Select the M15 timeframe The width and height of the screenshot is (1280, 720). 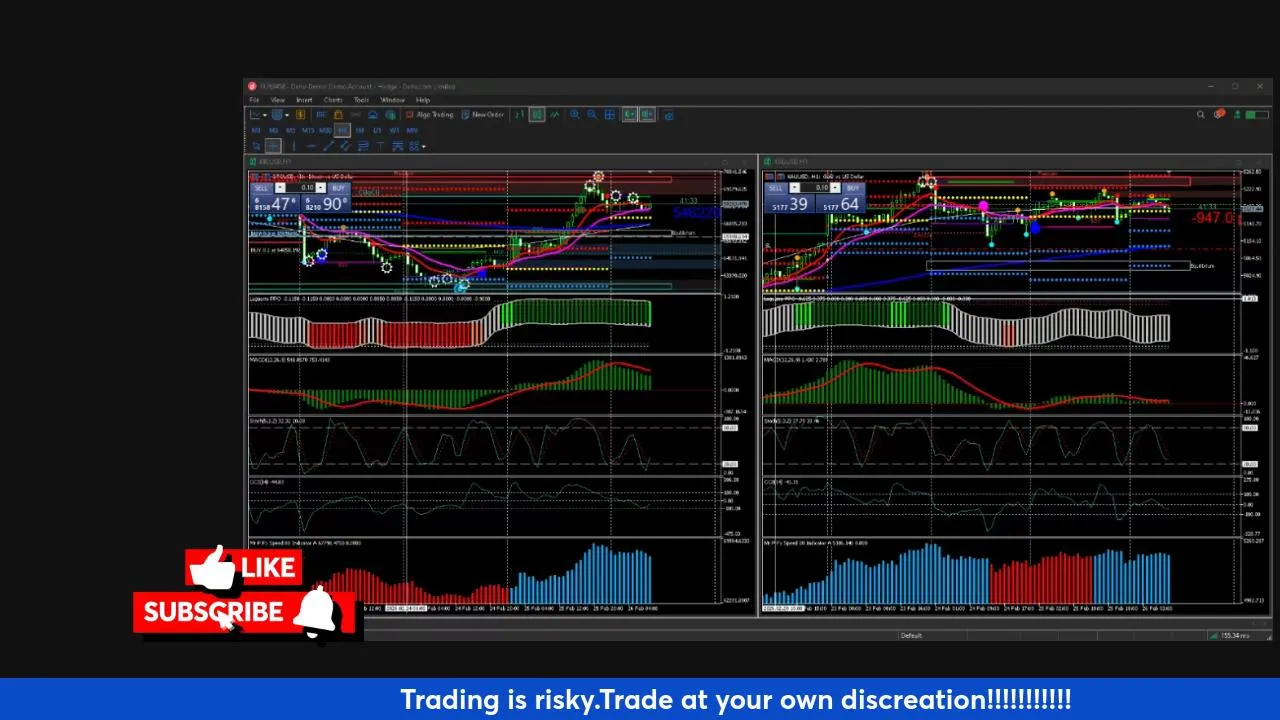tap(308, 130)
